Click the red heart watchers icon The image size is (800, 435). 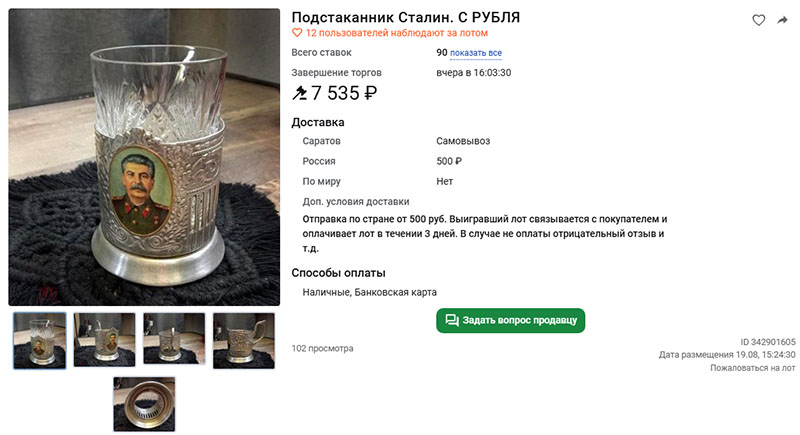(x=297, y=33)
